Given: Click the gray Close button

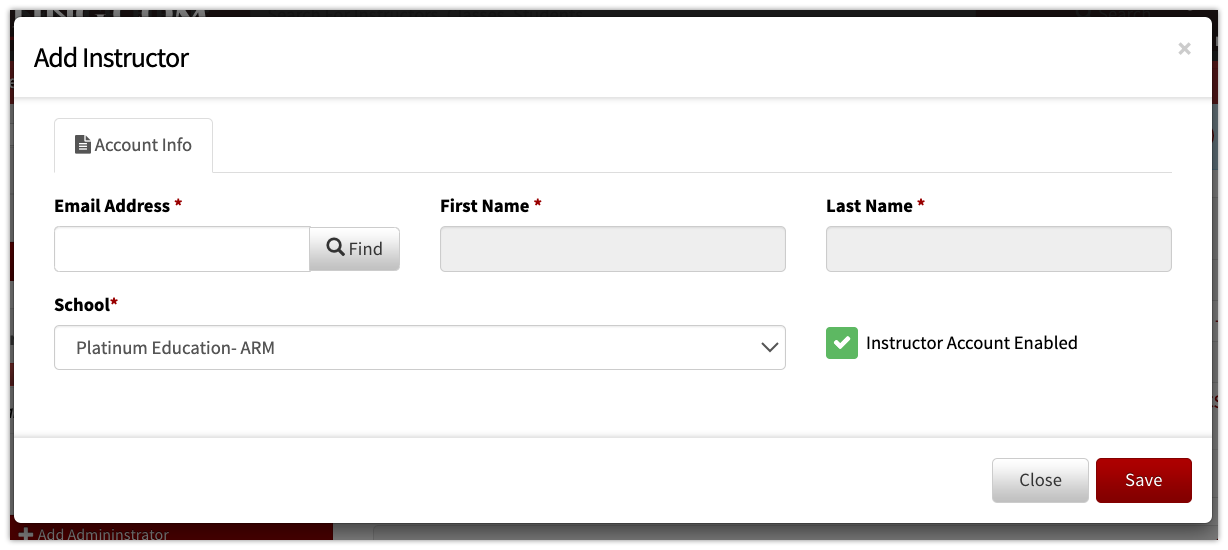Looking at the screenshot, I should (x=1040, y=480).
